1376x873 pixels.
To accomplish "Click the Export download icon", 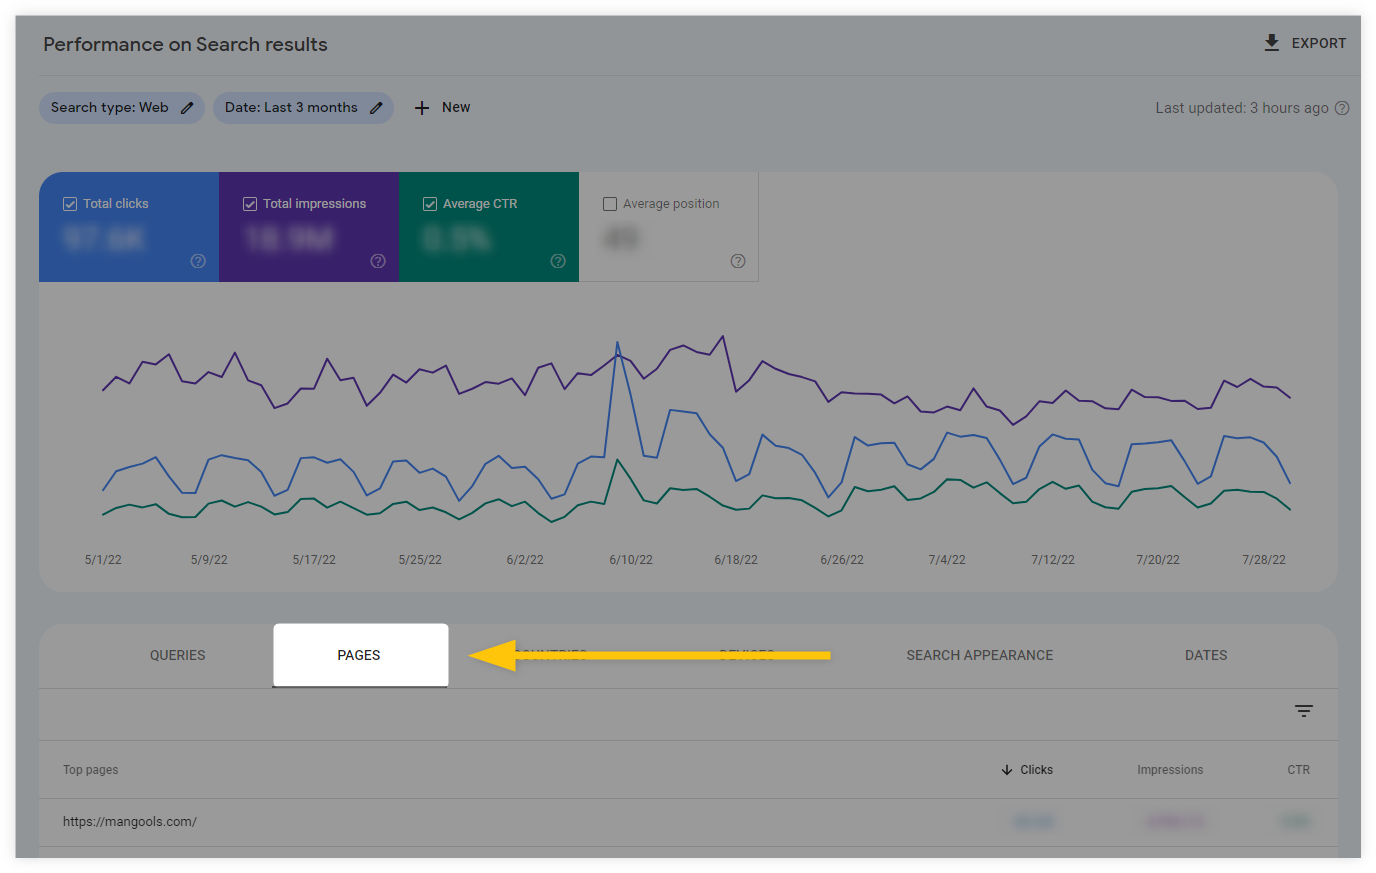I will [1271, 42].
